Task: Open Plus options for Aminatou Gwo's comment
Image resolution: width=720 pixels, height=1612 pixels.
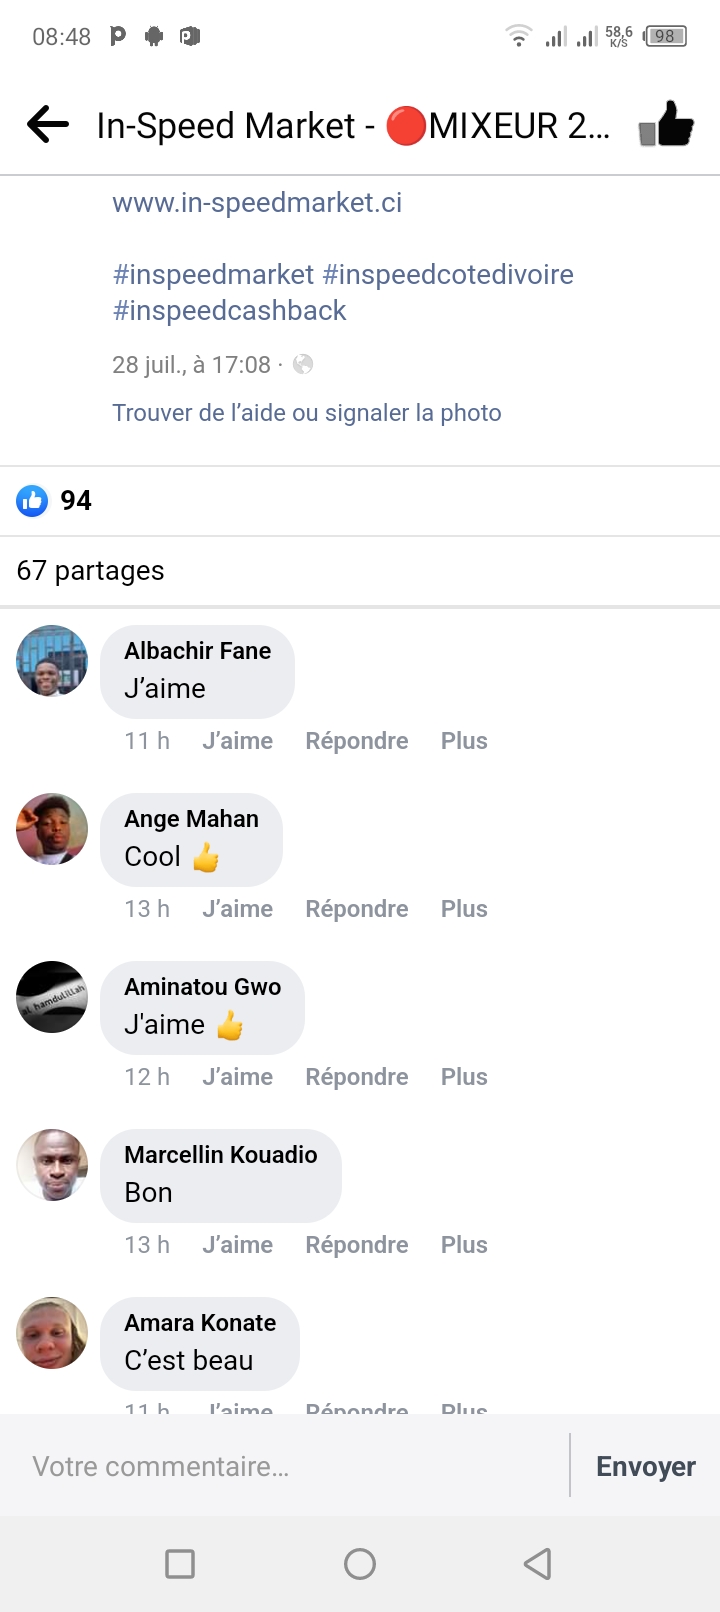Action: 464,1077
